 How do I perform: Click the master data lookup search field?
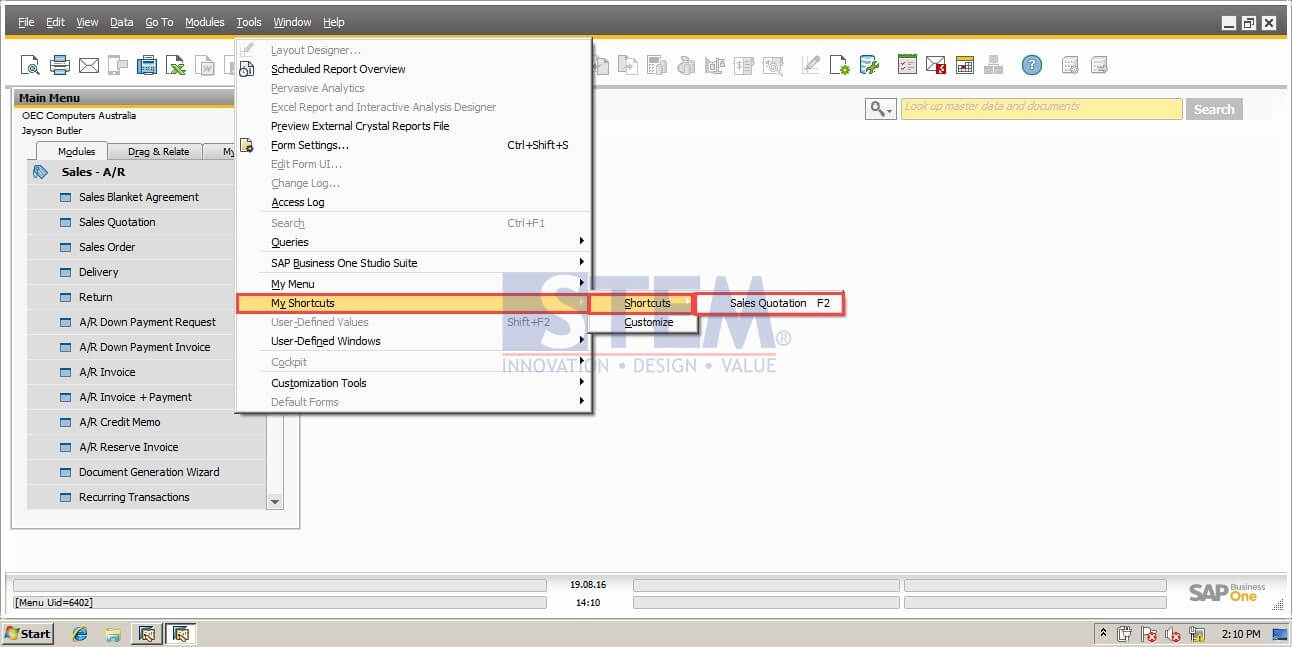pos(1041,108)
